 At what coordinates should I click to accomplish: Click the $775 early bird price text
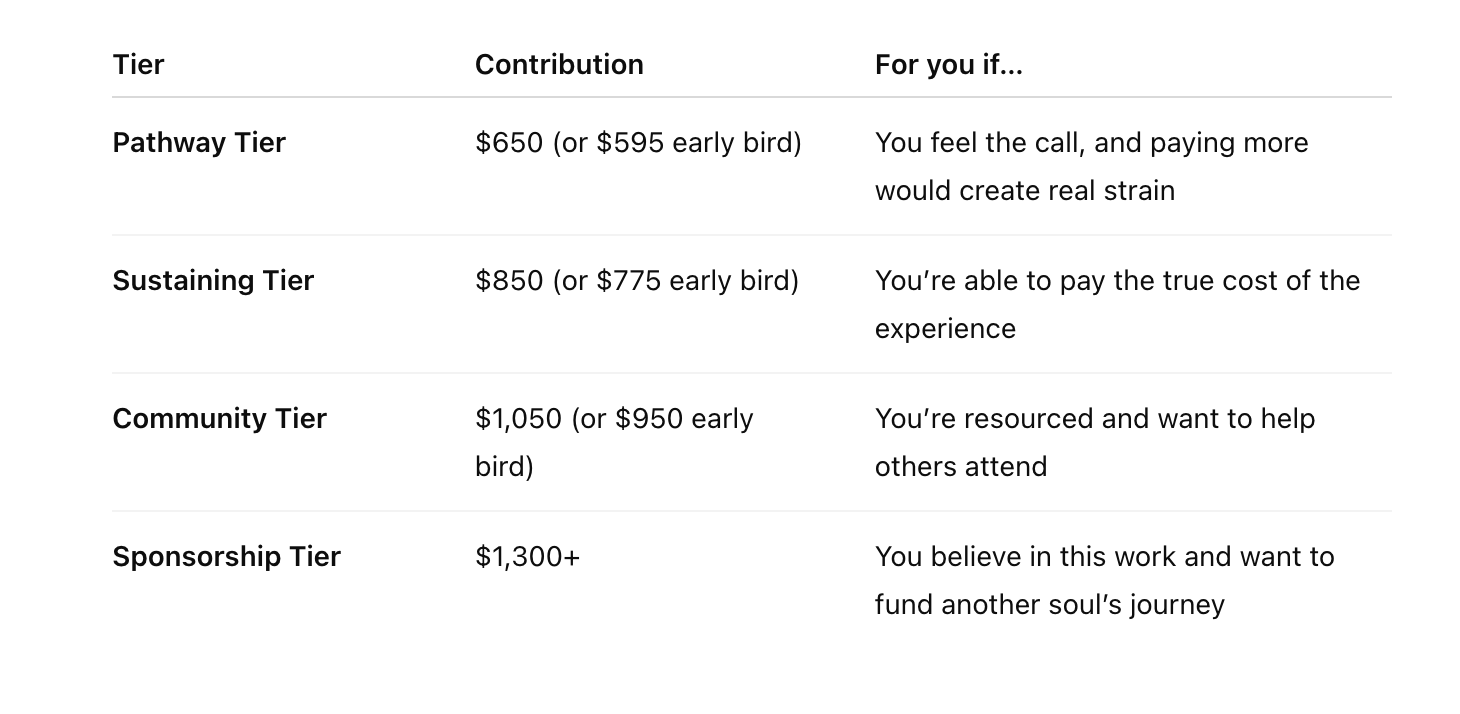point(630,281)
